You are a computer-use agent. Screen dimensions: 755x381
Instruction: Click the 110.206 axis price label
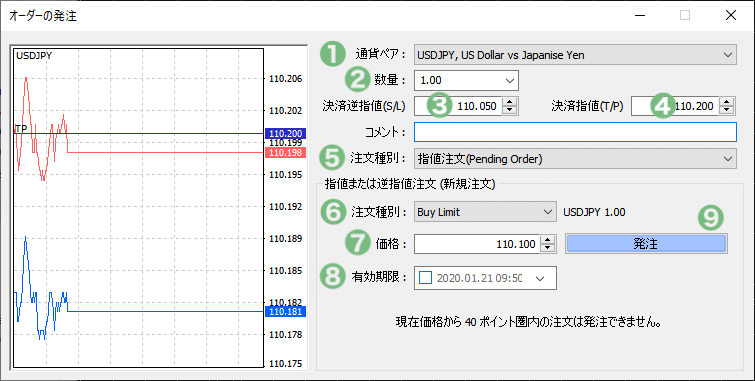(x=286, y=79)
